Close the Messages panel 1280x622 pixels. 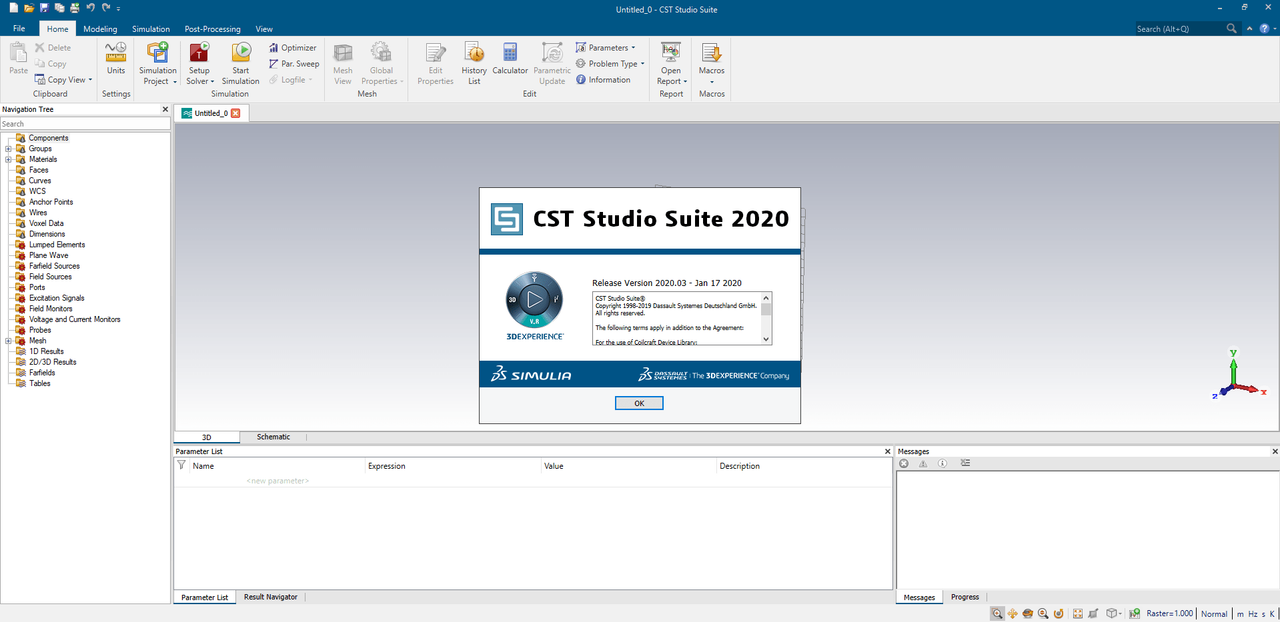tap(1274, 451)
